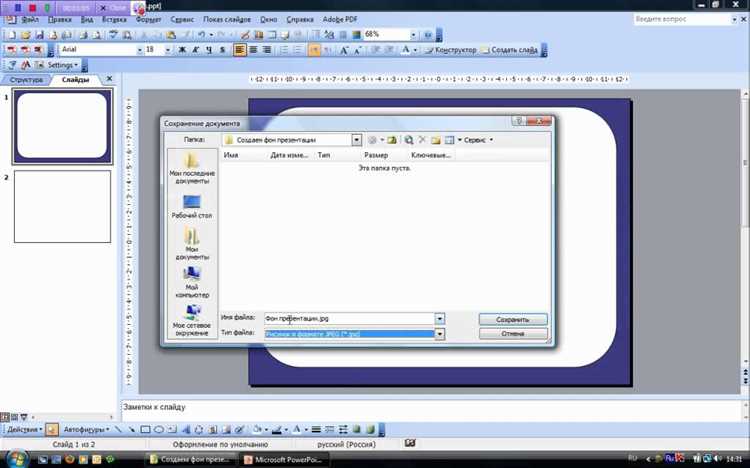The height and width of the screenshot is (468, 750).
Task: Click the Создать слайд button
Action: point(509,50)
